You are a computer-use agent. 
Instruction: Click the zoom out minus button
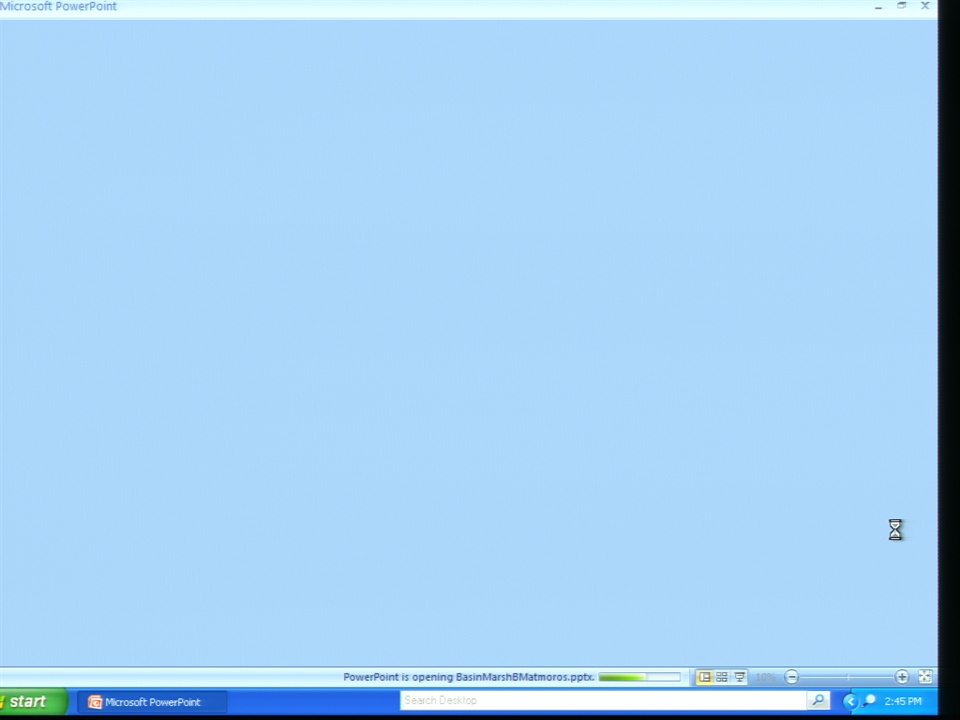[x=791, y=677]
